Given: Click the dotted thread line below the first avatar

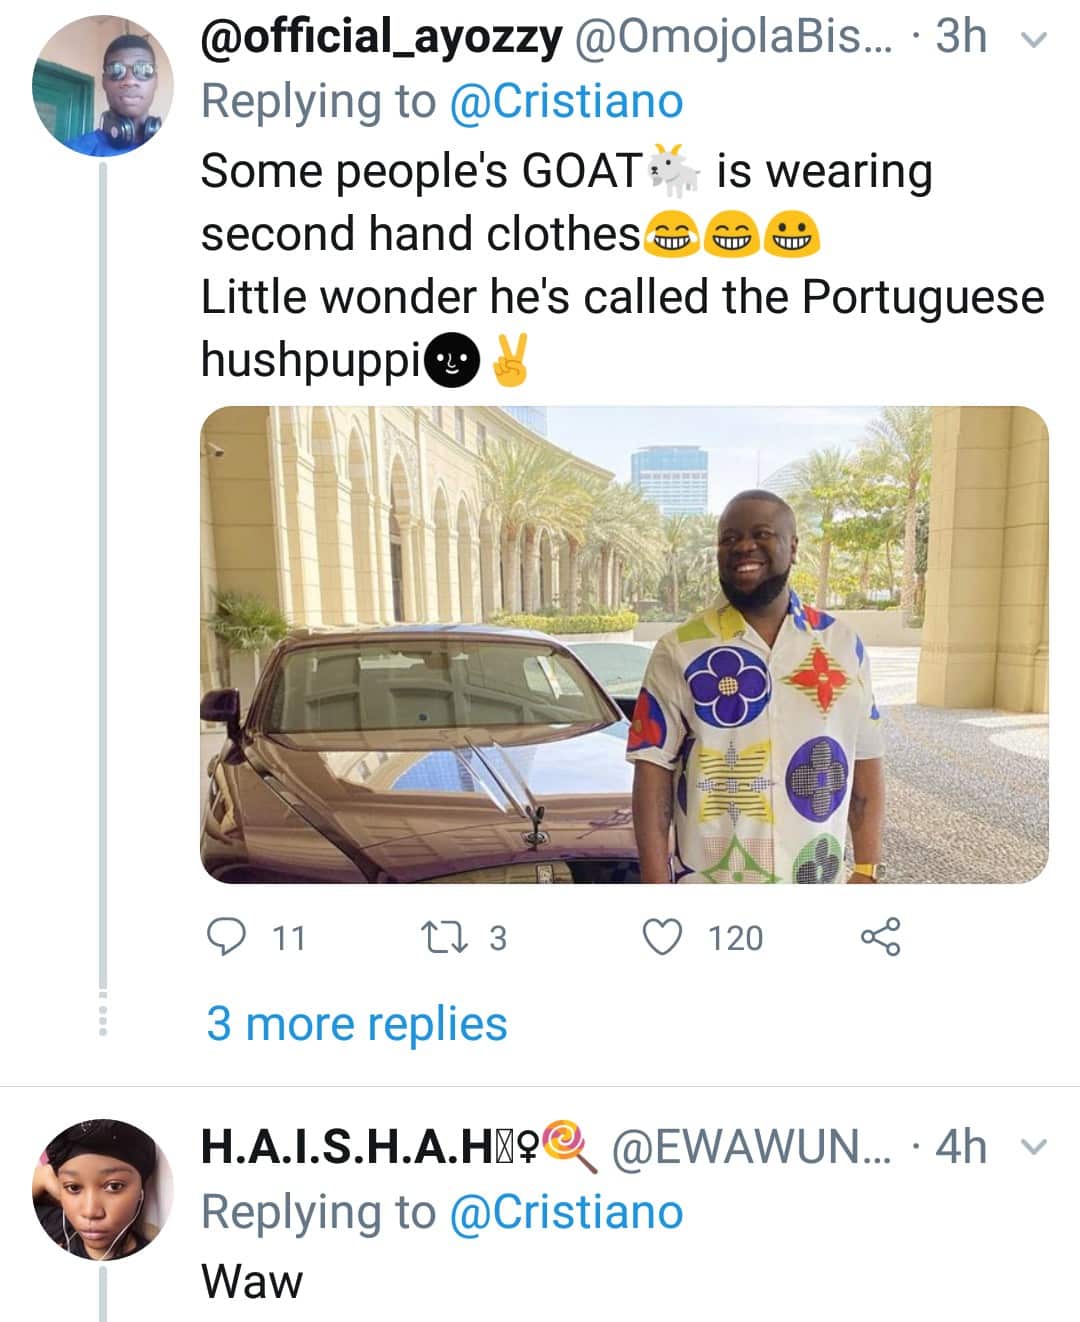Looking at the screenshot, I should [101, 1012].
